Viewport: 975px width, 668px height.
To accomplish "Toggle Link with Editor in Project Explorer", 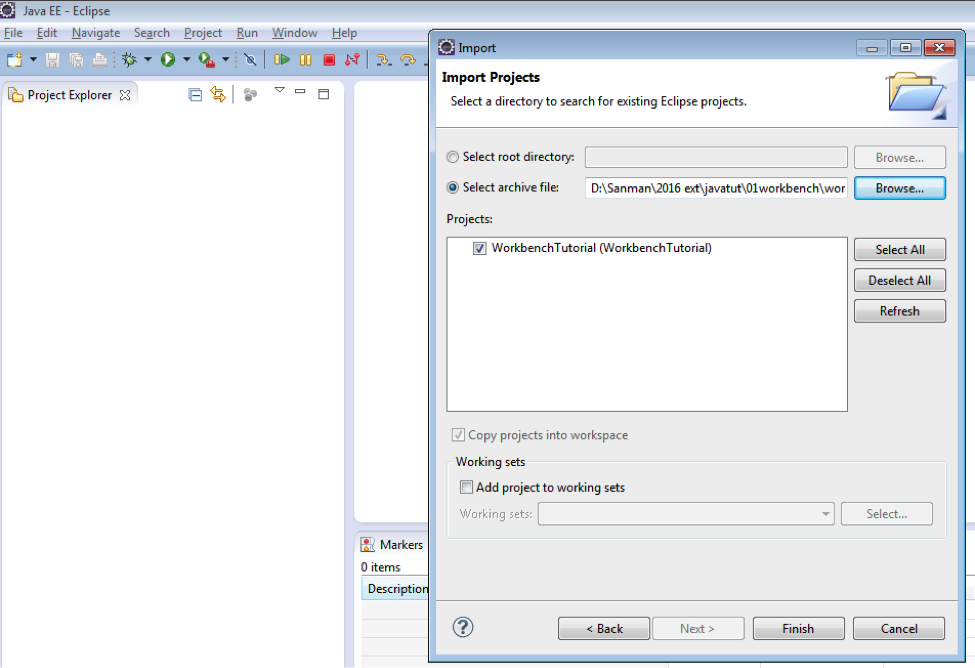I will pos(218,94).
